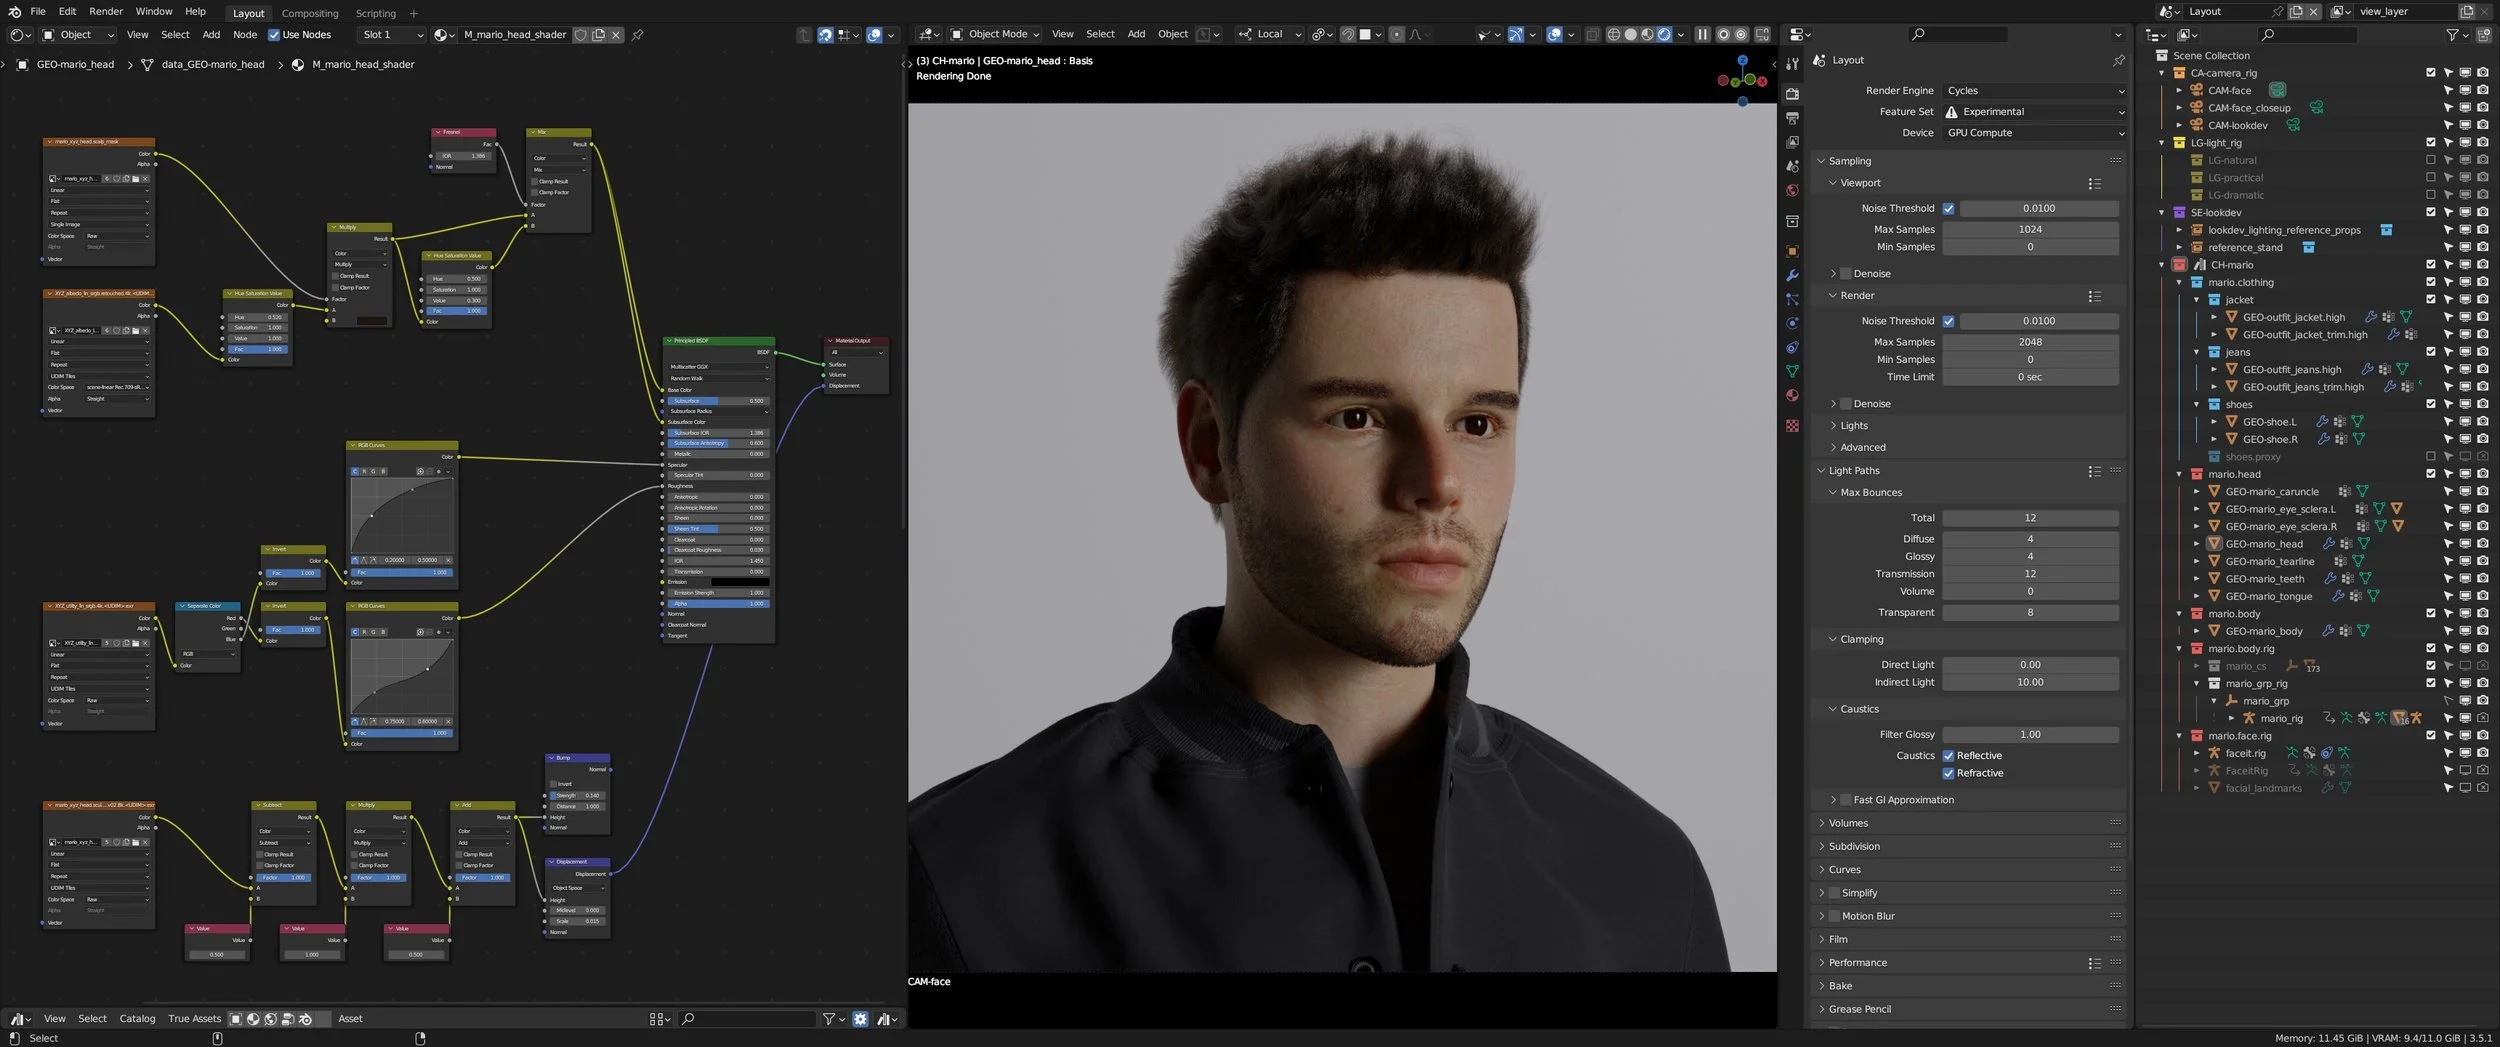Image resolution: width=2500 pixels, height=1047 pixels.
Task: Toggle the pin icon in node editor header
Action: click(x=637, y=35)
